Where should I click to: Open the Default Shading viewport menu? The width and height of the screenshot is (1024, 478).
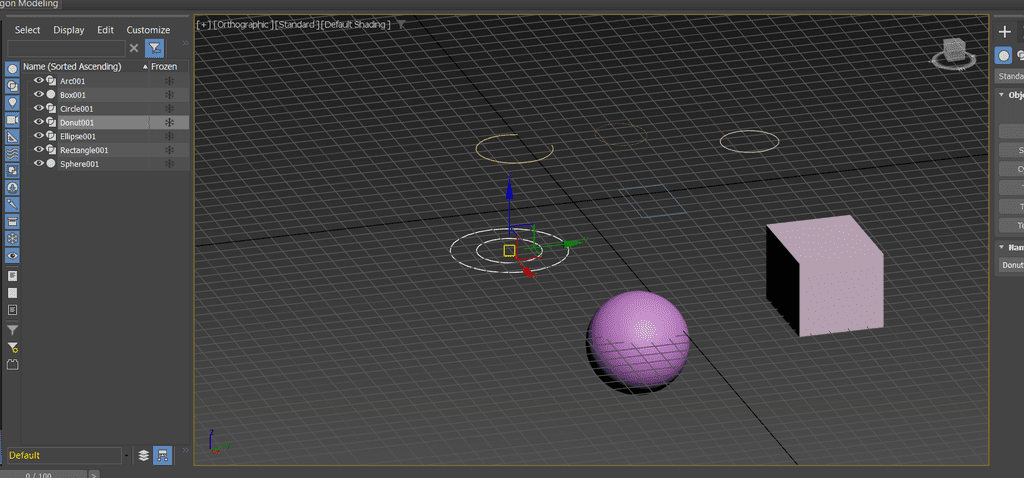pos(356,25)
